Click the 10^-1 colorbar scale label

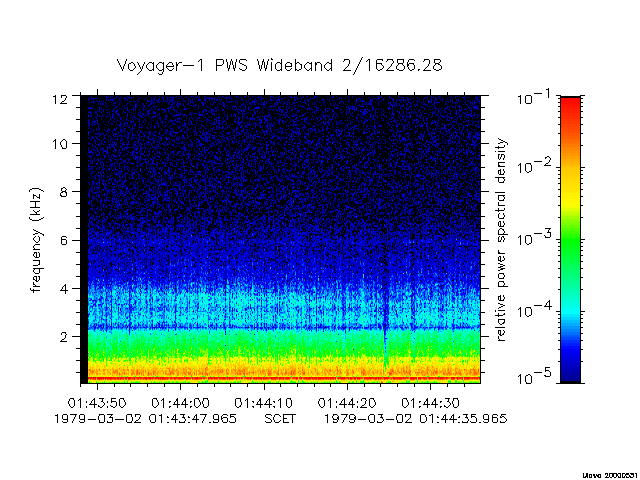535,98
